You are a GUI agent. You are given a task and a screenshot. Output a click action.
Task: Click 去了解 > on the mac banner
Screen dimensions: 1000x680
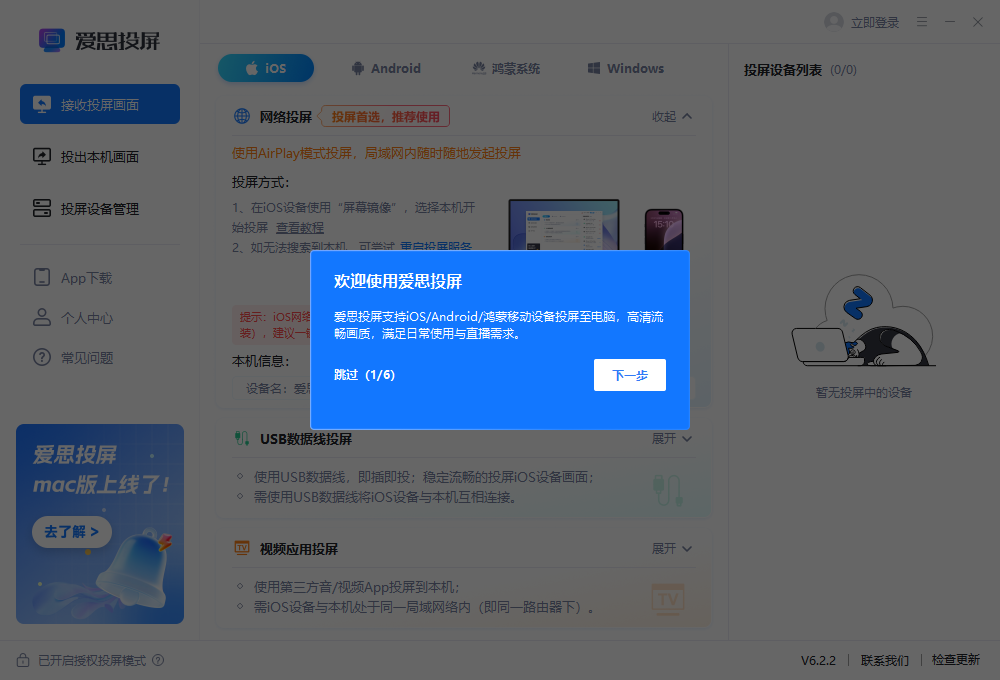pos(71,531)
